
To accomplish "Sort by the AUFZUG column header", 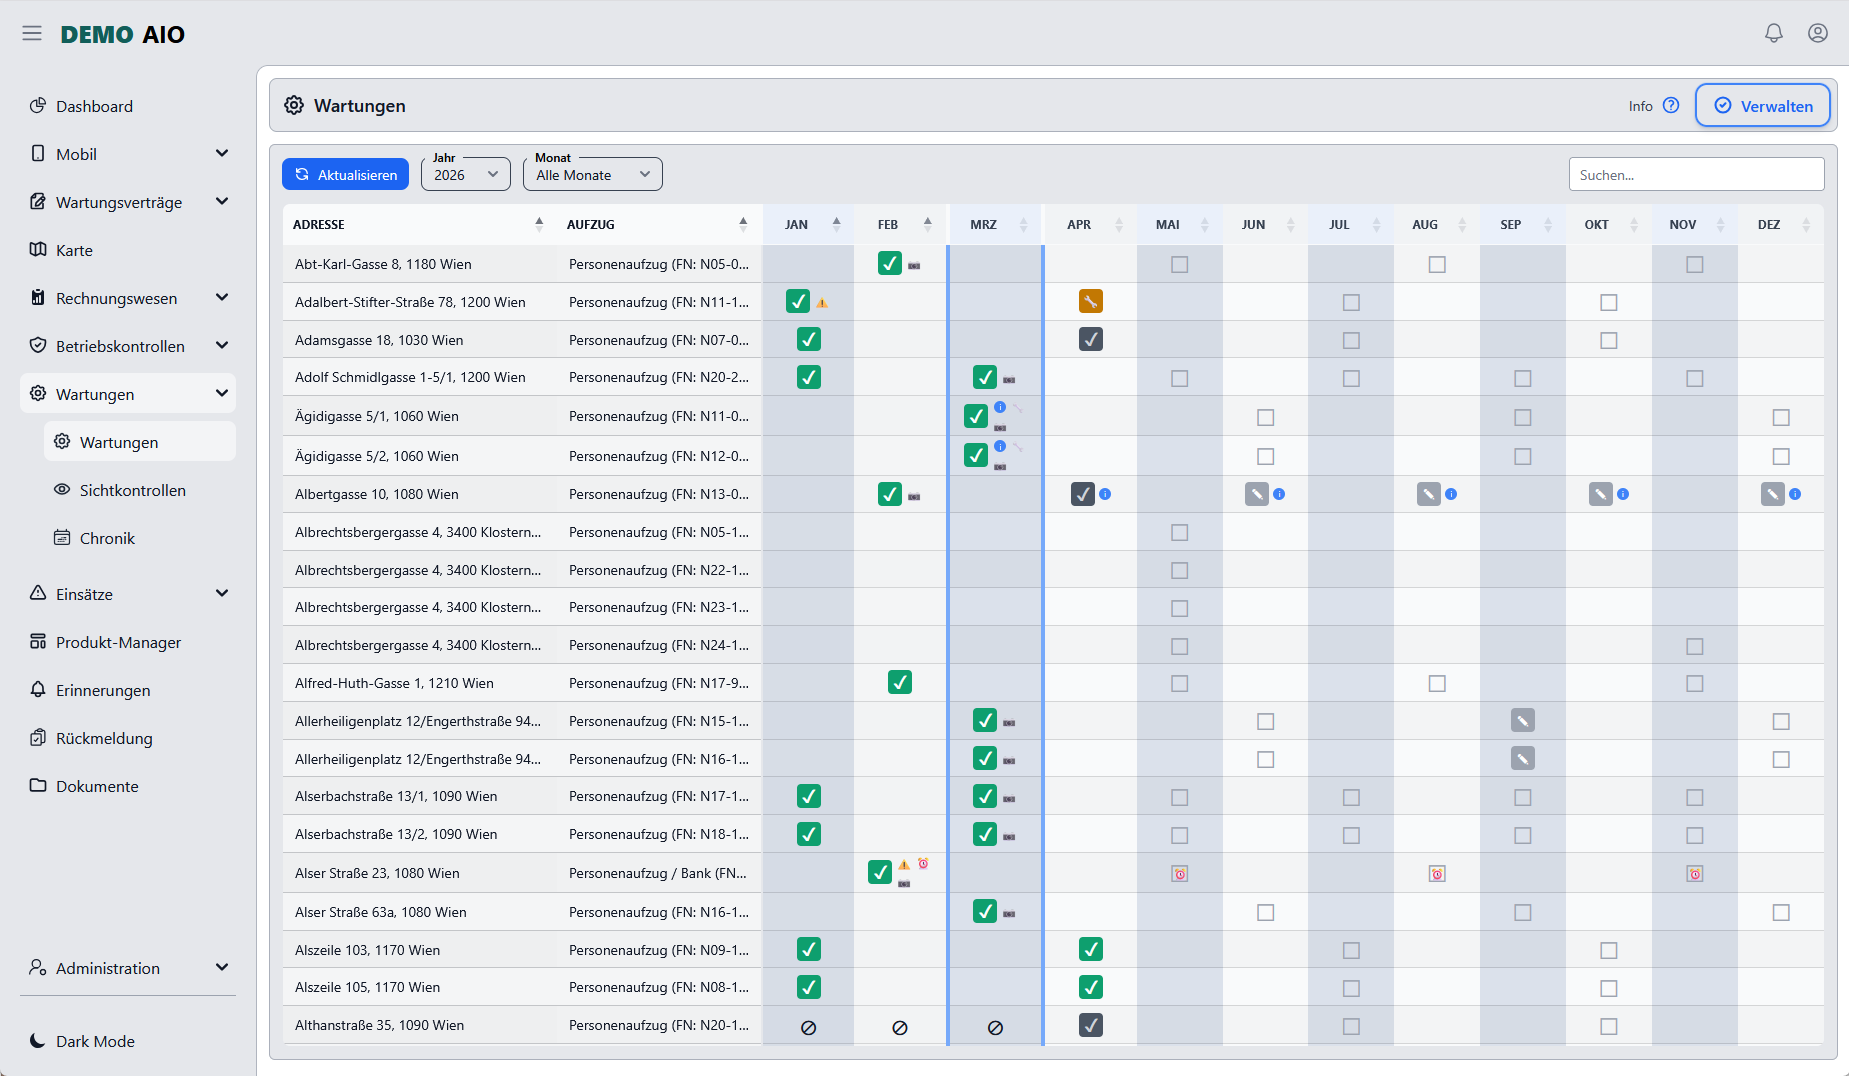I will (x=658, y=224).
